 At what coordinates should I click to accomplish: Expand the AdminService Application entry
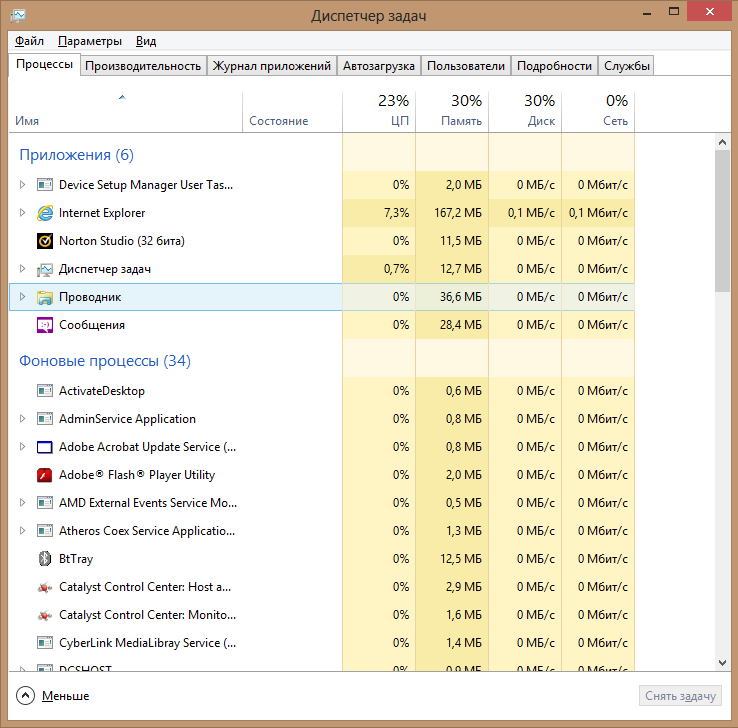click(22, 419)
